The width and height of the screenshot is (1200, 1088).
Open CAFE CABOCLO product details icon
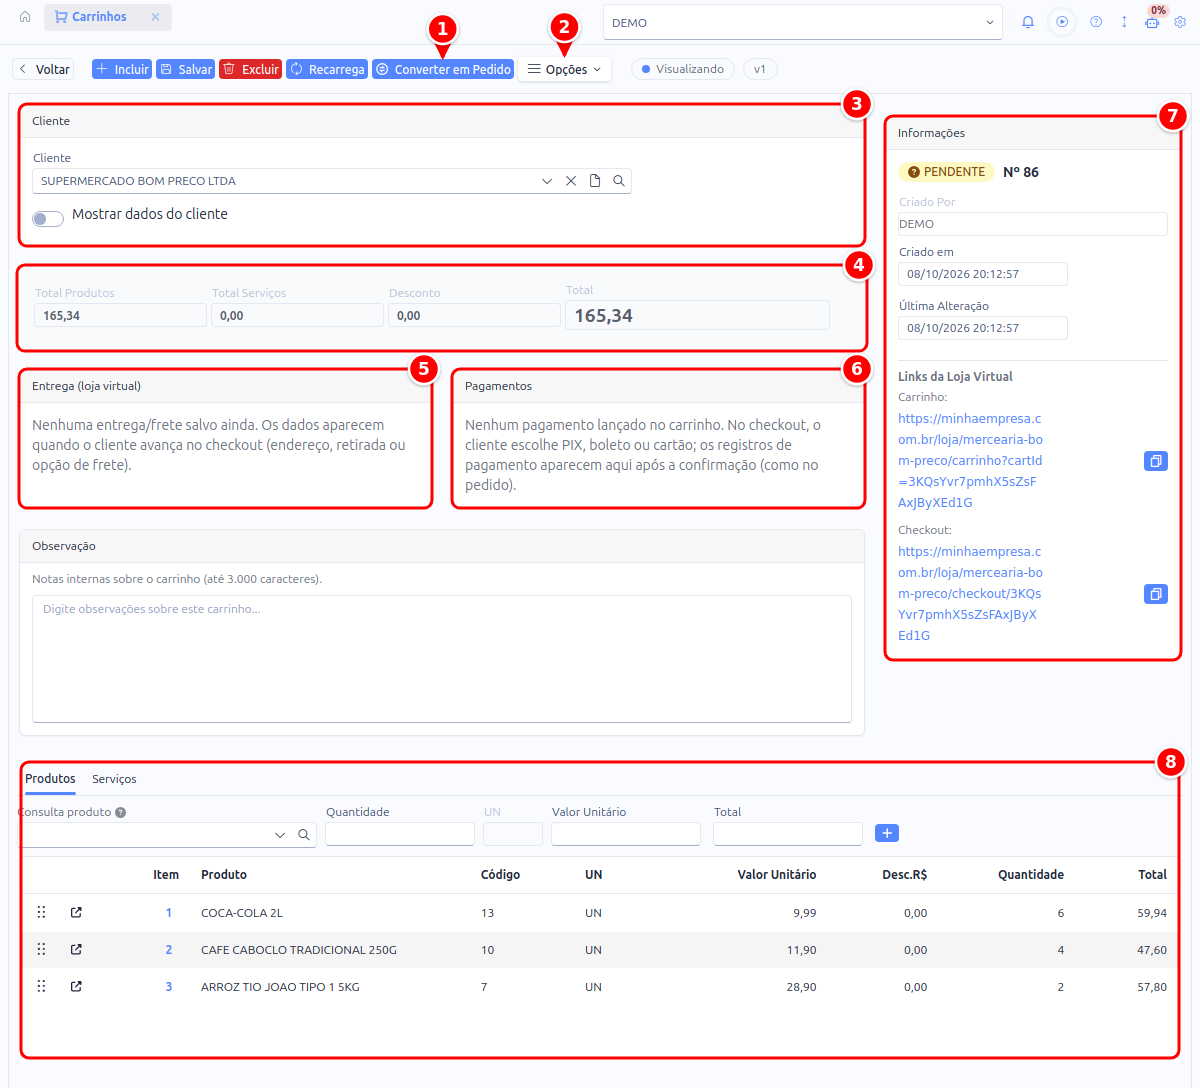pos(76,949)
